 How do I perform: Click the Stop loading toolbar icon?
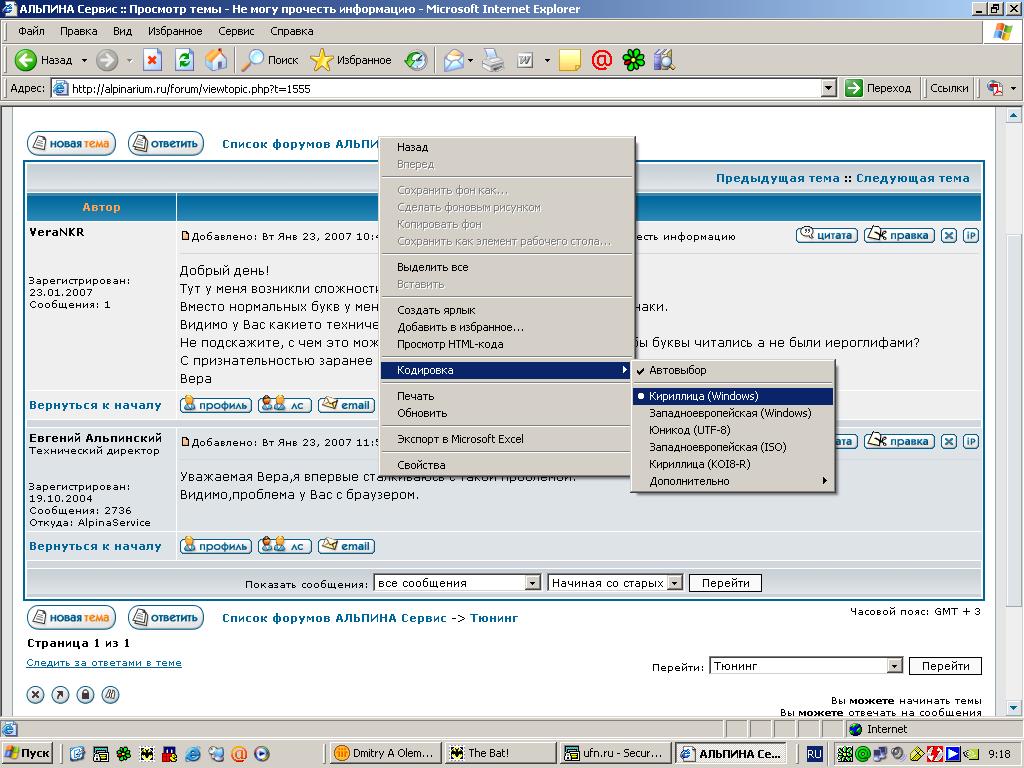(x=152, y=60)
